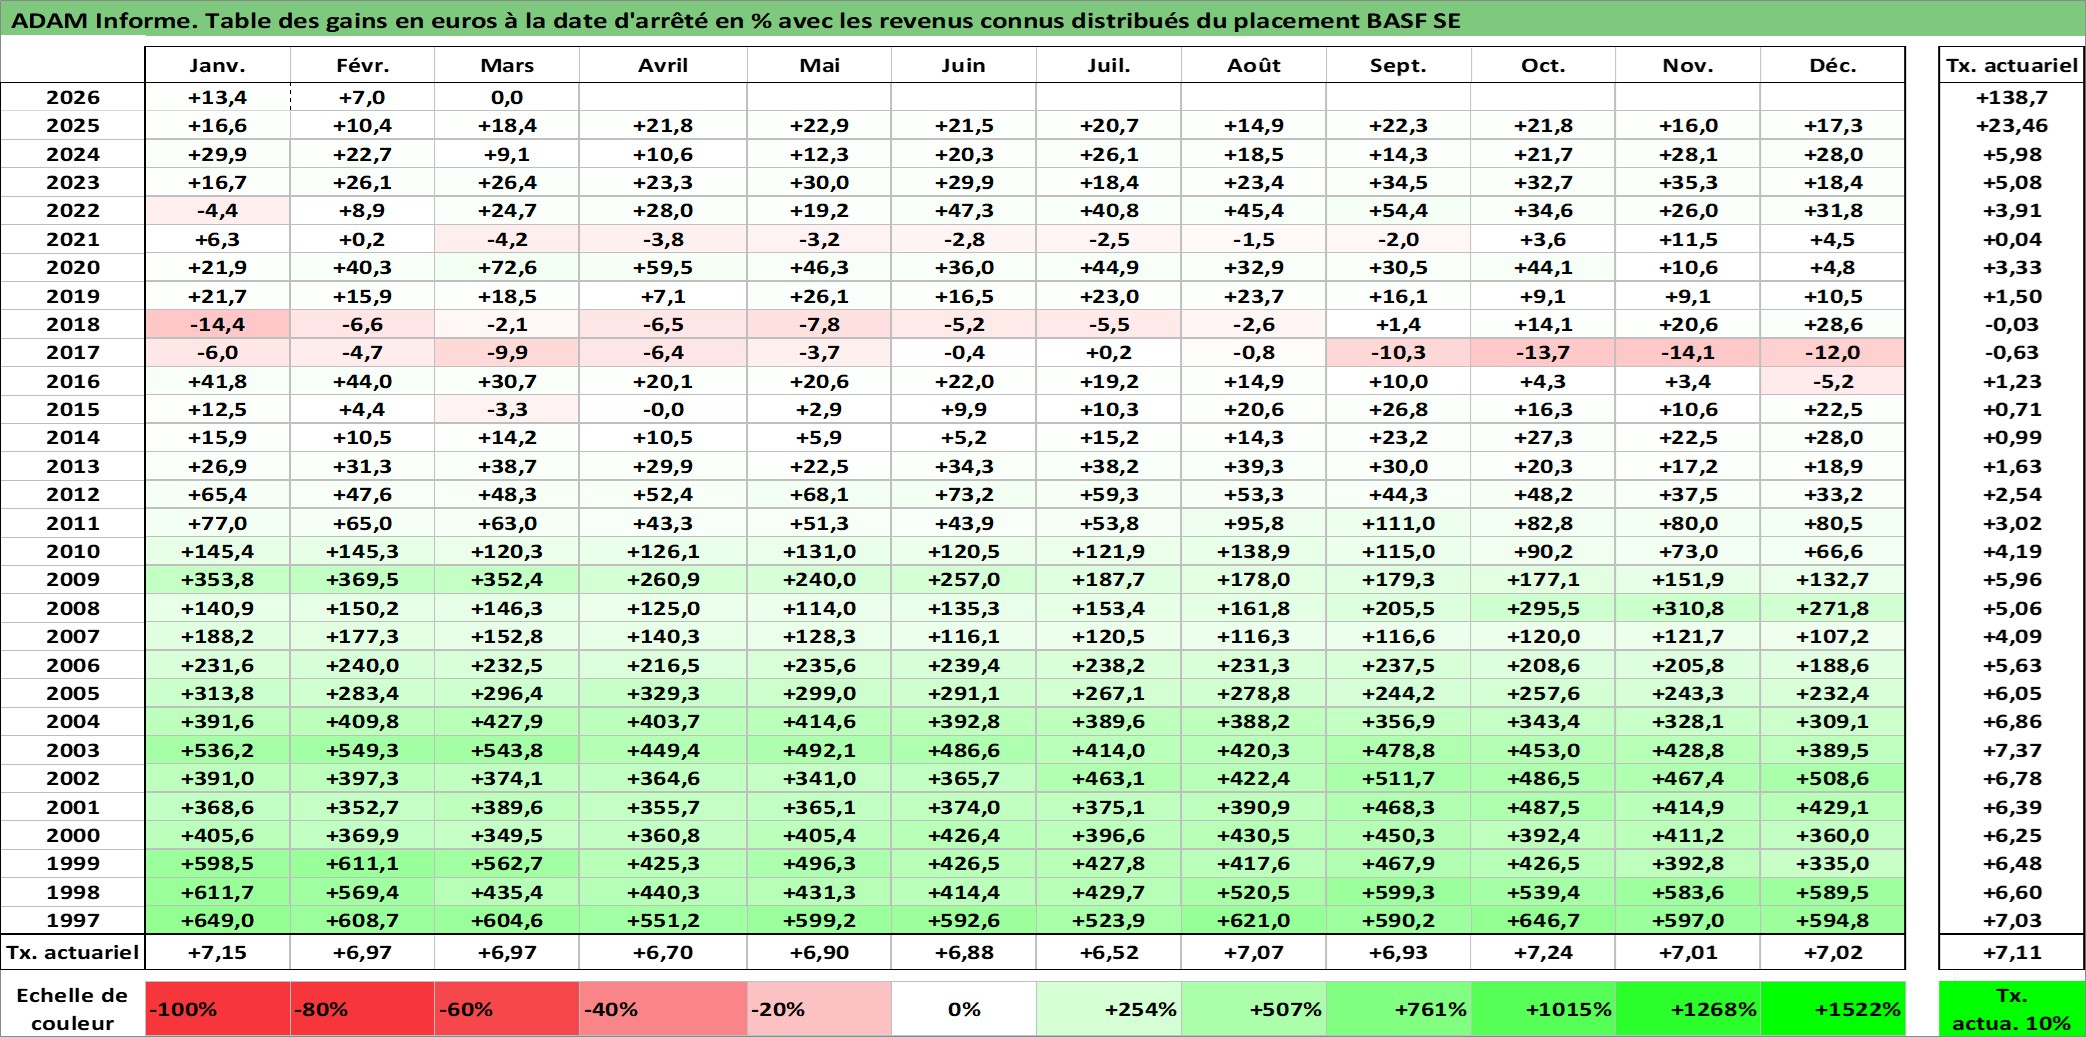
Task: Click the -0,63 actuarial rate for 2017
Action: pyautogui.click(x=2012, y=352)
